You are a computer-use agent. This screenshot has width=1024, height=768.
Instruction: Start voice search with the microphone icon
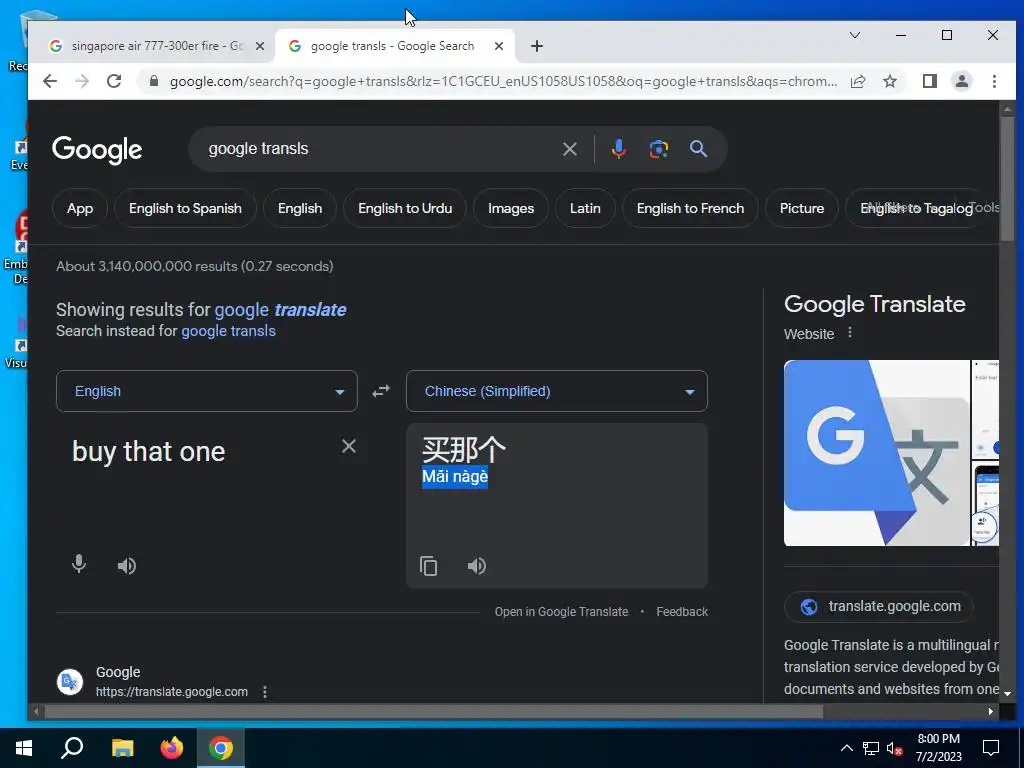[x=618, y=149]
